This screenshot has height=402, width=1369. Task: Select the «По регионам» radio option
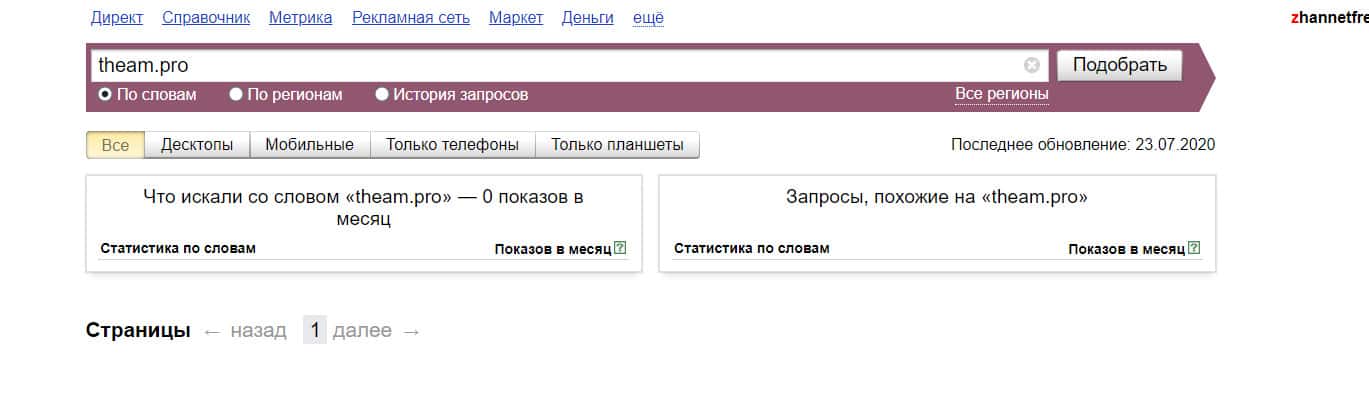coord(236,95)
